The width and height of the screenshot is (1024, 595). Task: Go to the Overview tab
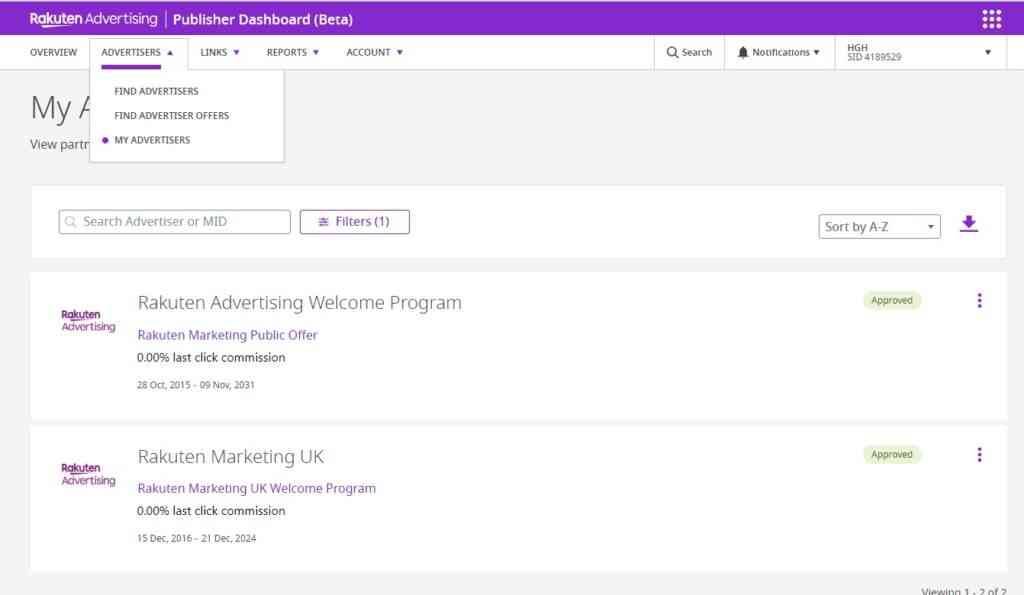tap(54, 52)
